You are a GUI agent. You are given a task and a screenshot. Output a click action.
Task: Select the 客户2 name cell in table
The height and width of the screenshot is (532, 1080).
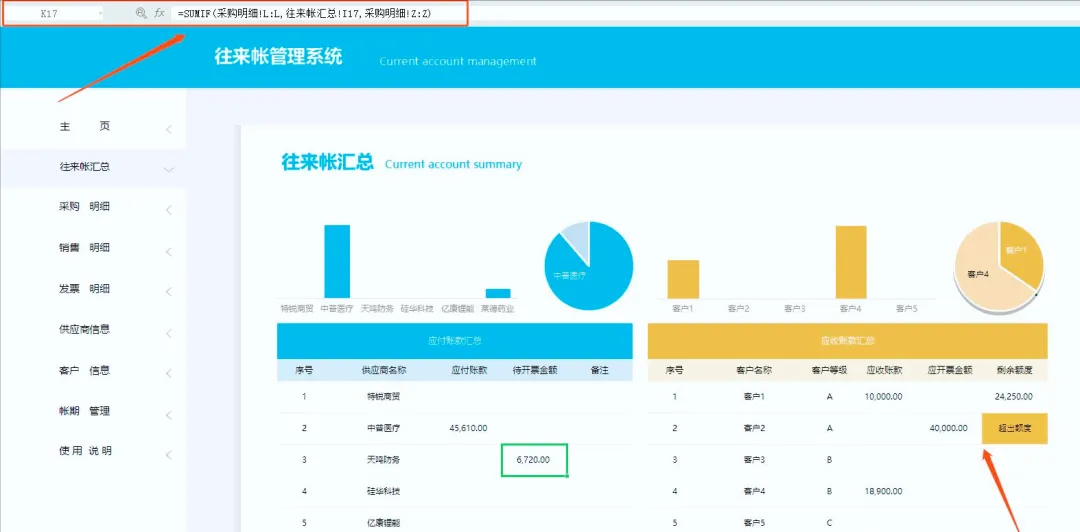point(754,428)
